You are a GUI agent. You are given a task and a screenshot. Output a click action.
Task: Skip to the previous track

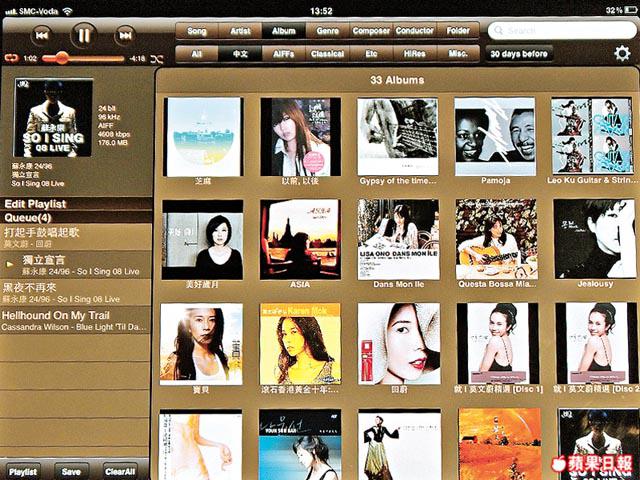point(42,36)
